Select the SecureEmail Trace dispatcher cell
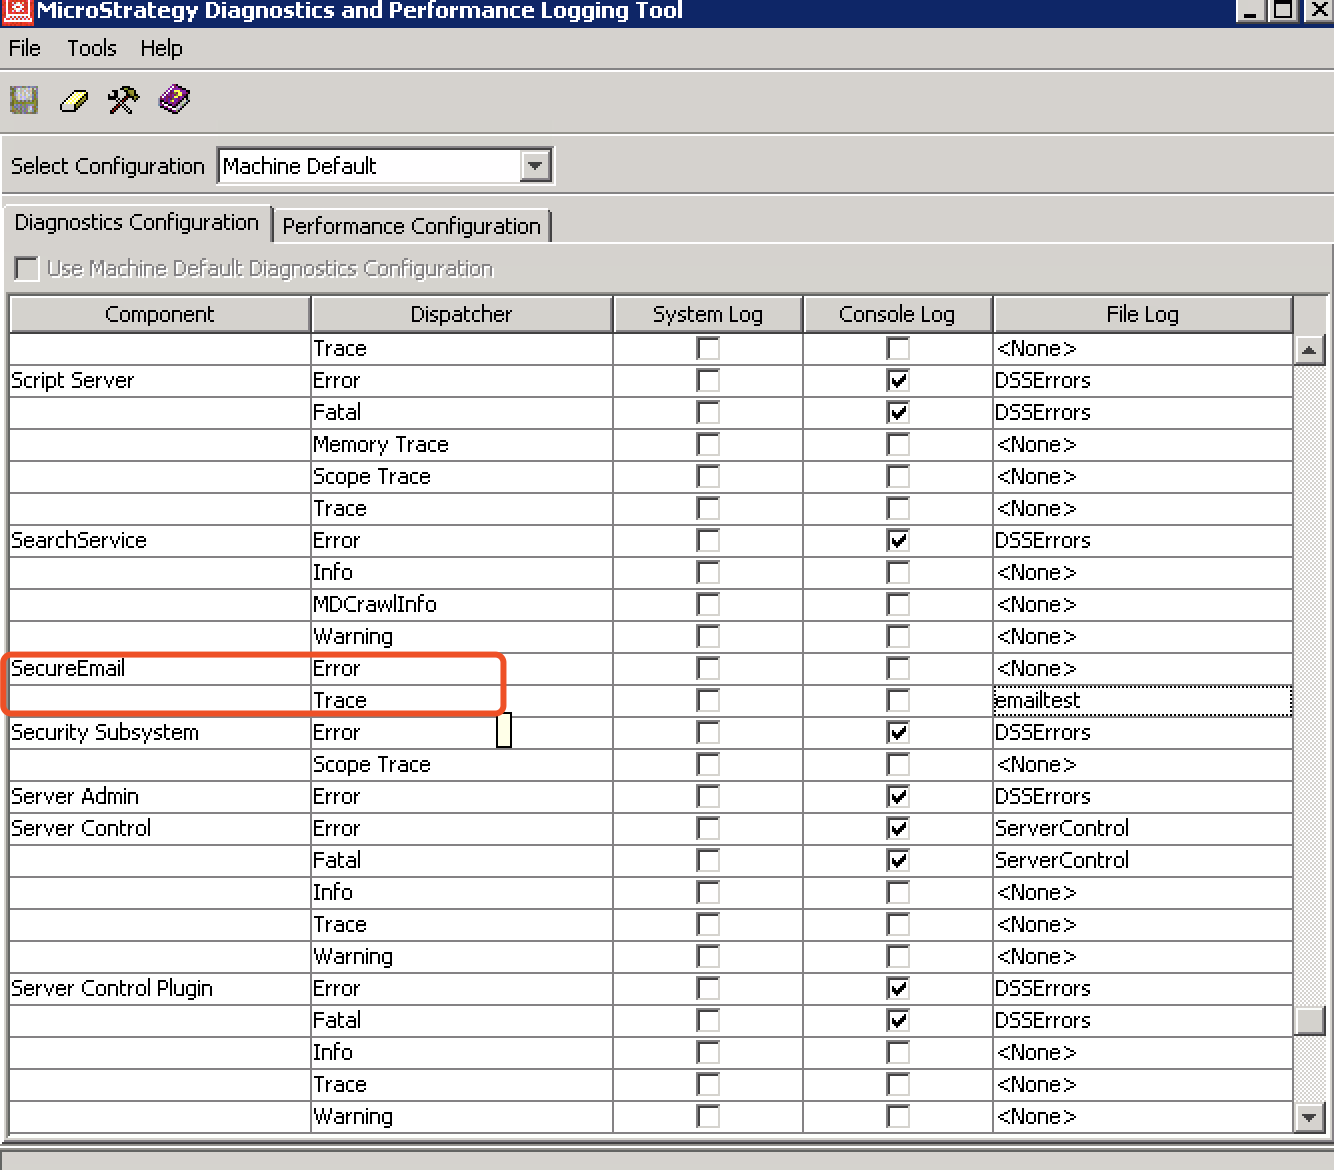The height and width of the screenshot is (1170, 1334). (x=461, y=700)
